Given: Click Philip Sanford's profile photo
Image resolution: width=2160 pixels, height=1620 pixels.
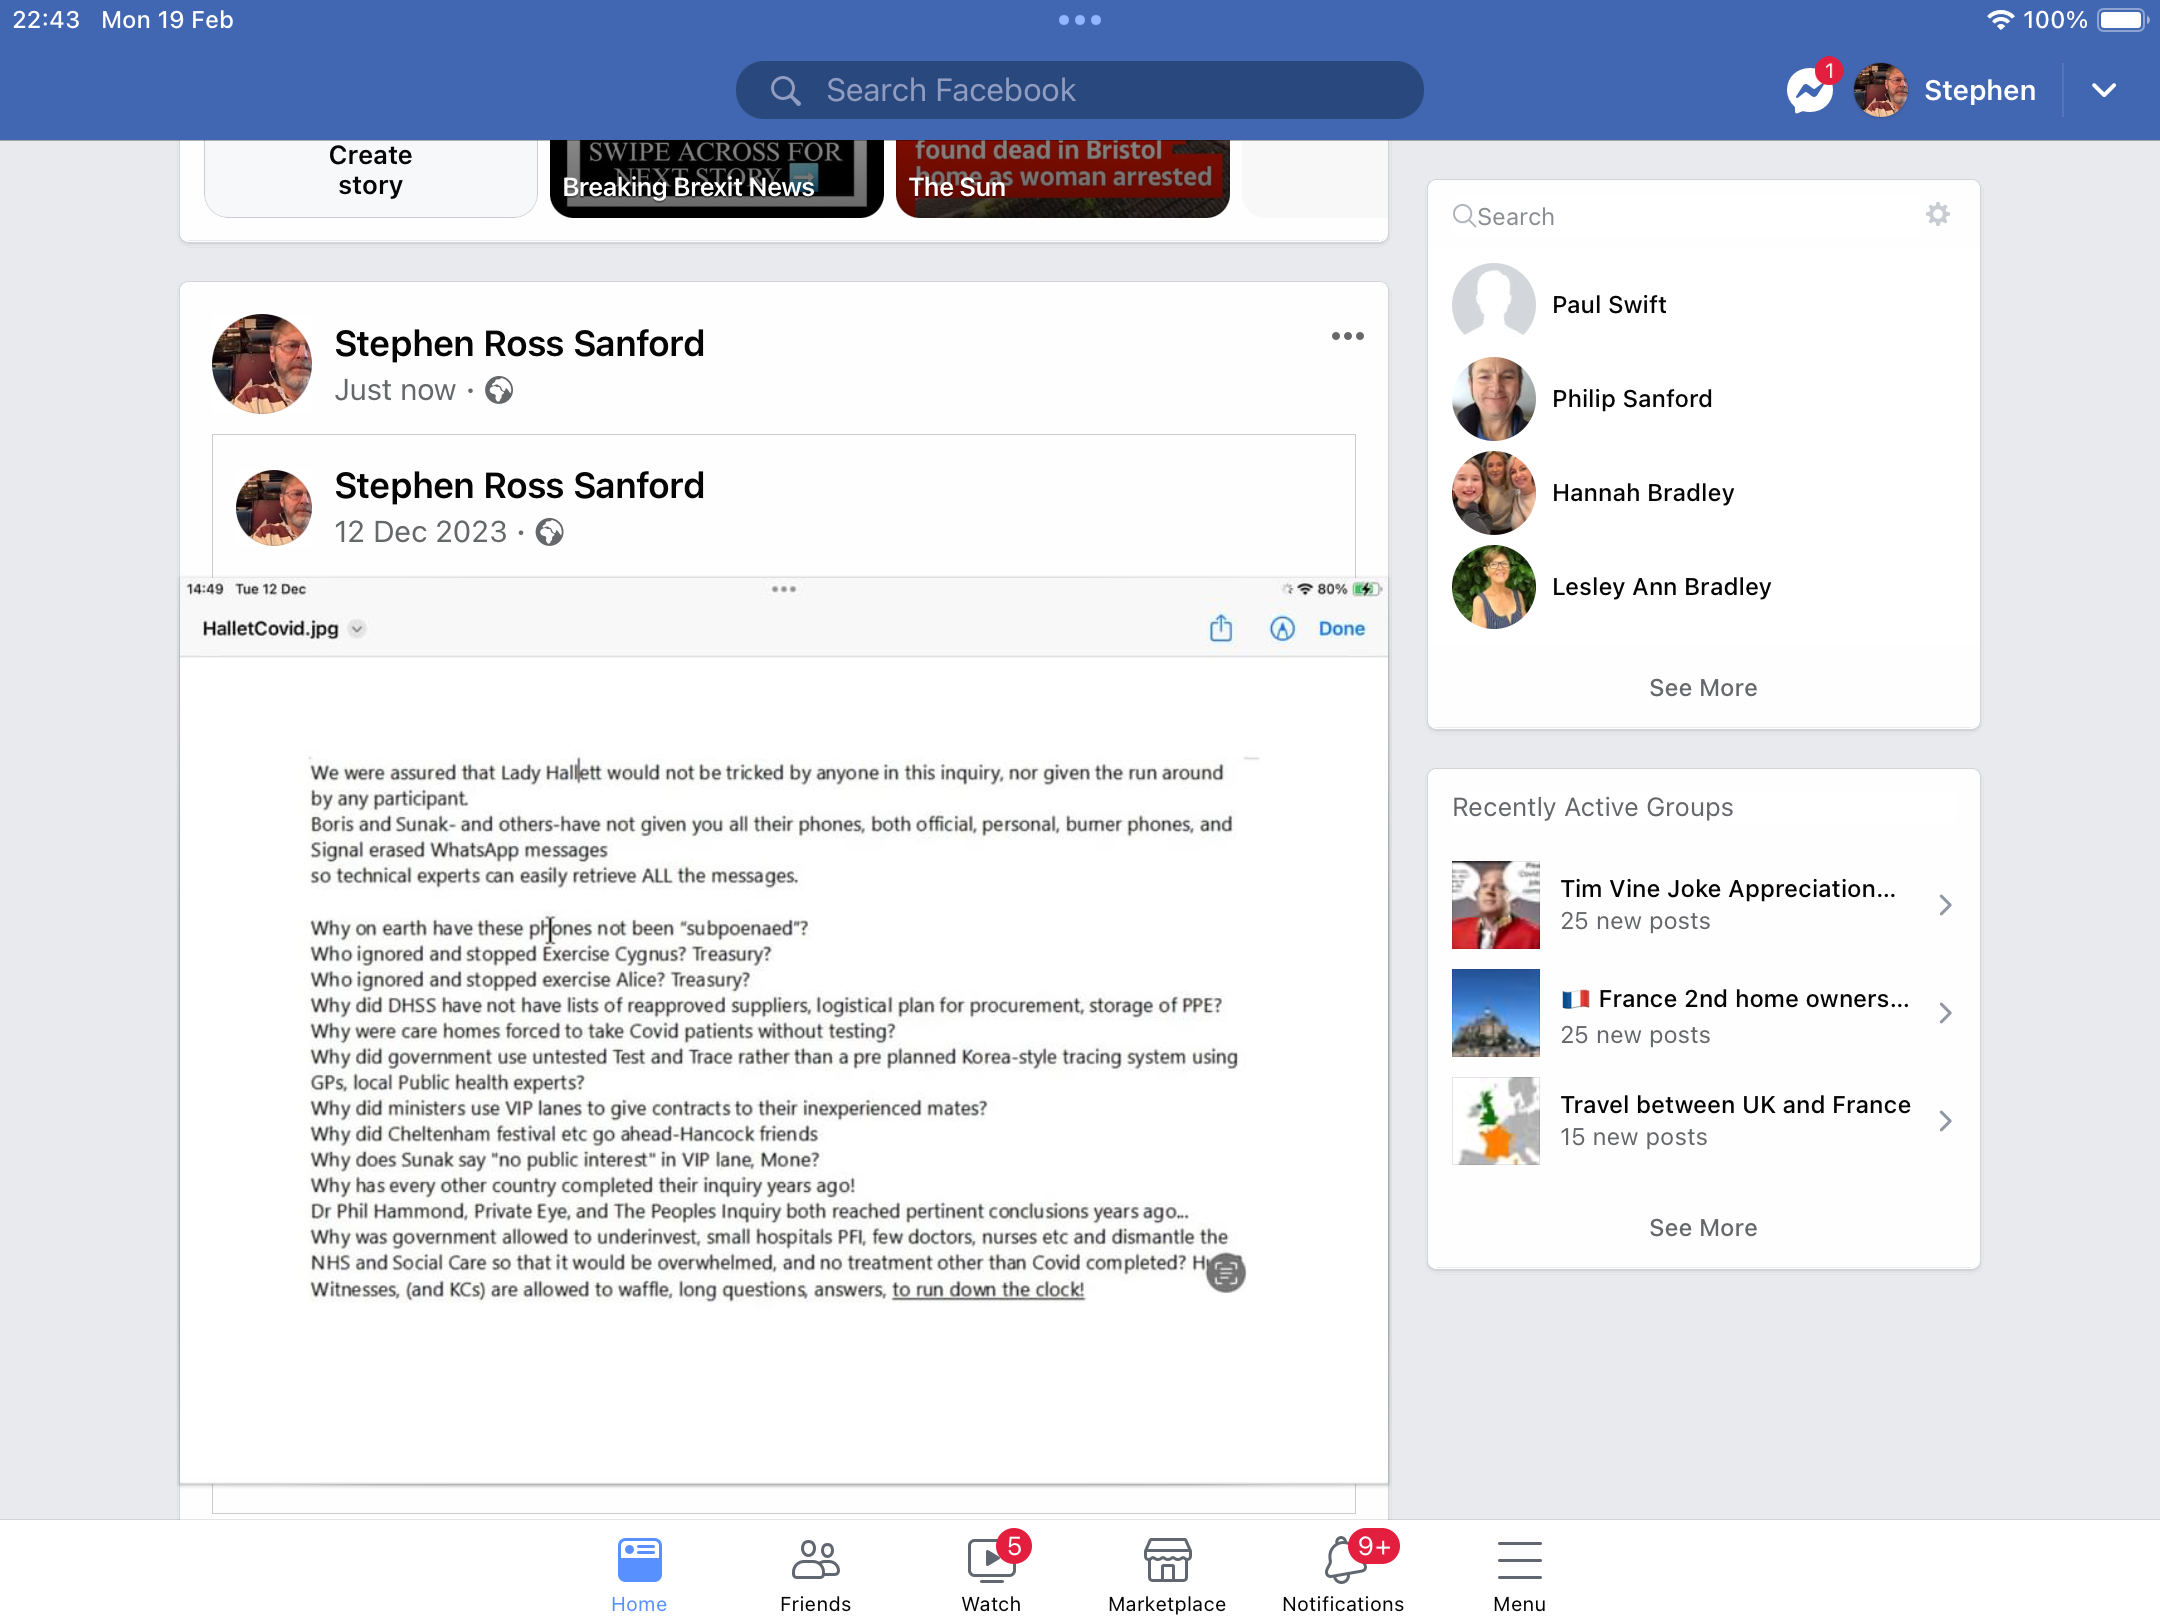Looking at the screenshot, I should pos(1494,399).
